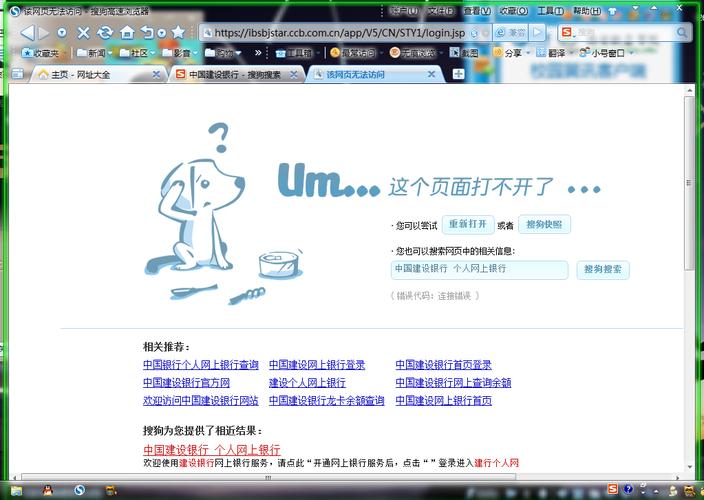Open the 工具(T) menu
The width and height of the screenshot is (704, 500).
[551, 10]
